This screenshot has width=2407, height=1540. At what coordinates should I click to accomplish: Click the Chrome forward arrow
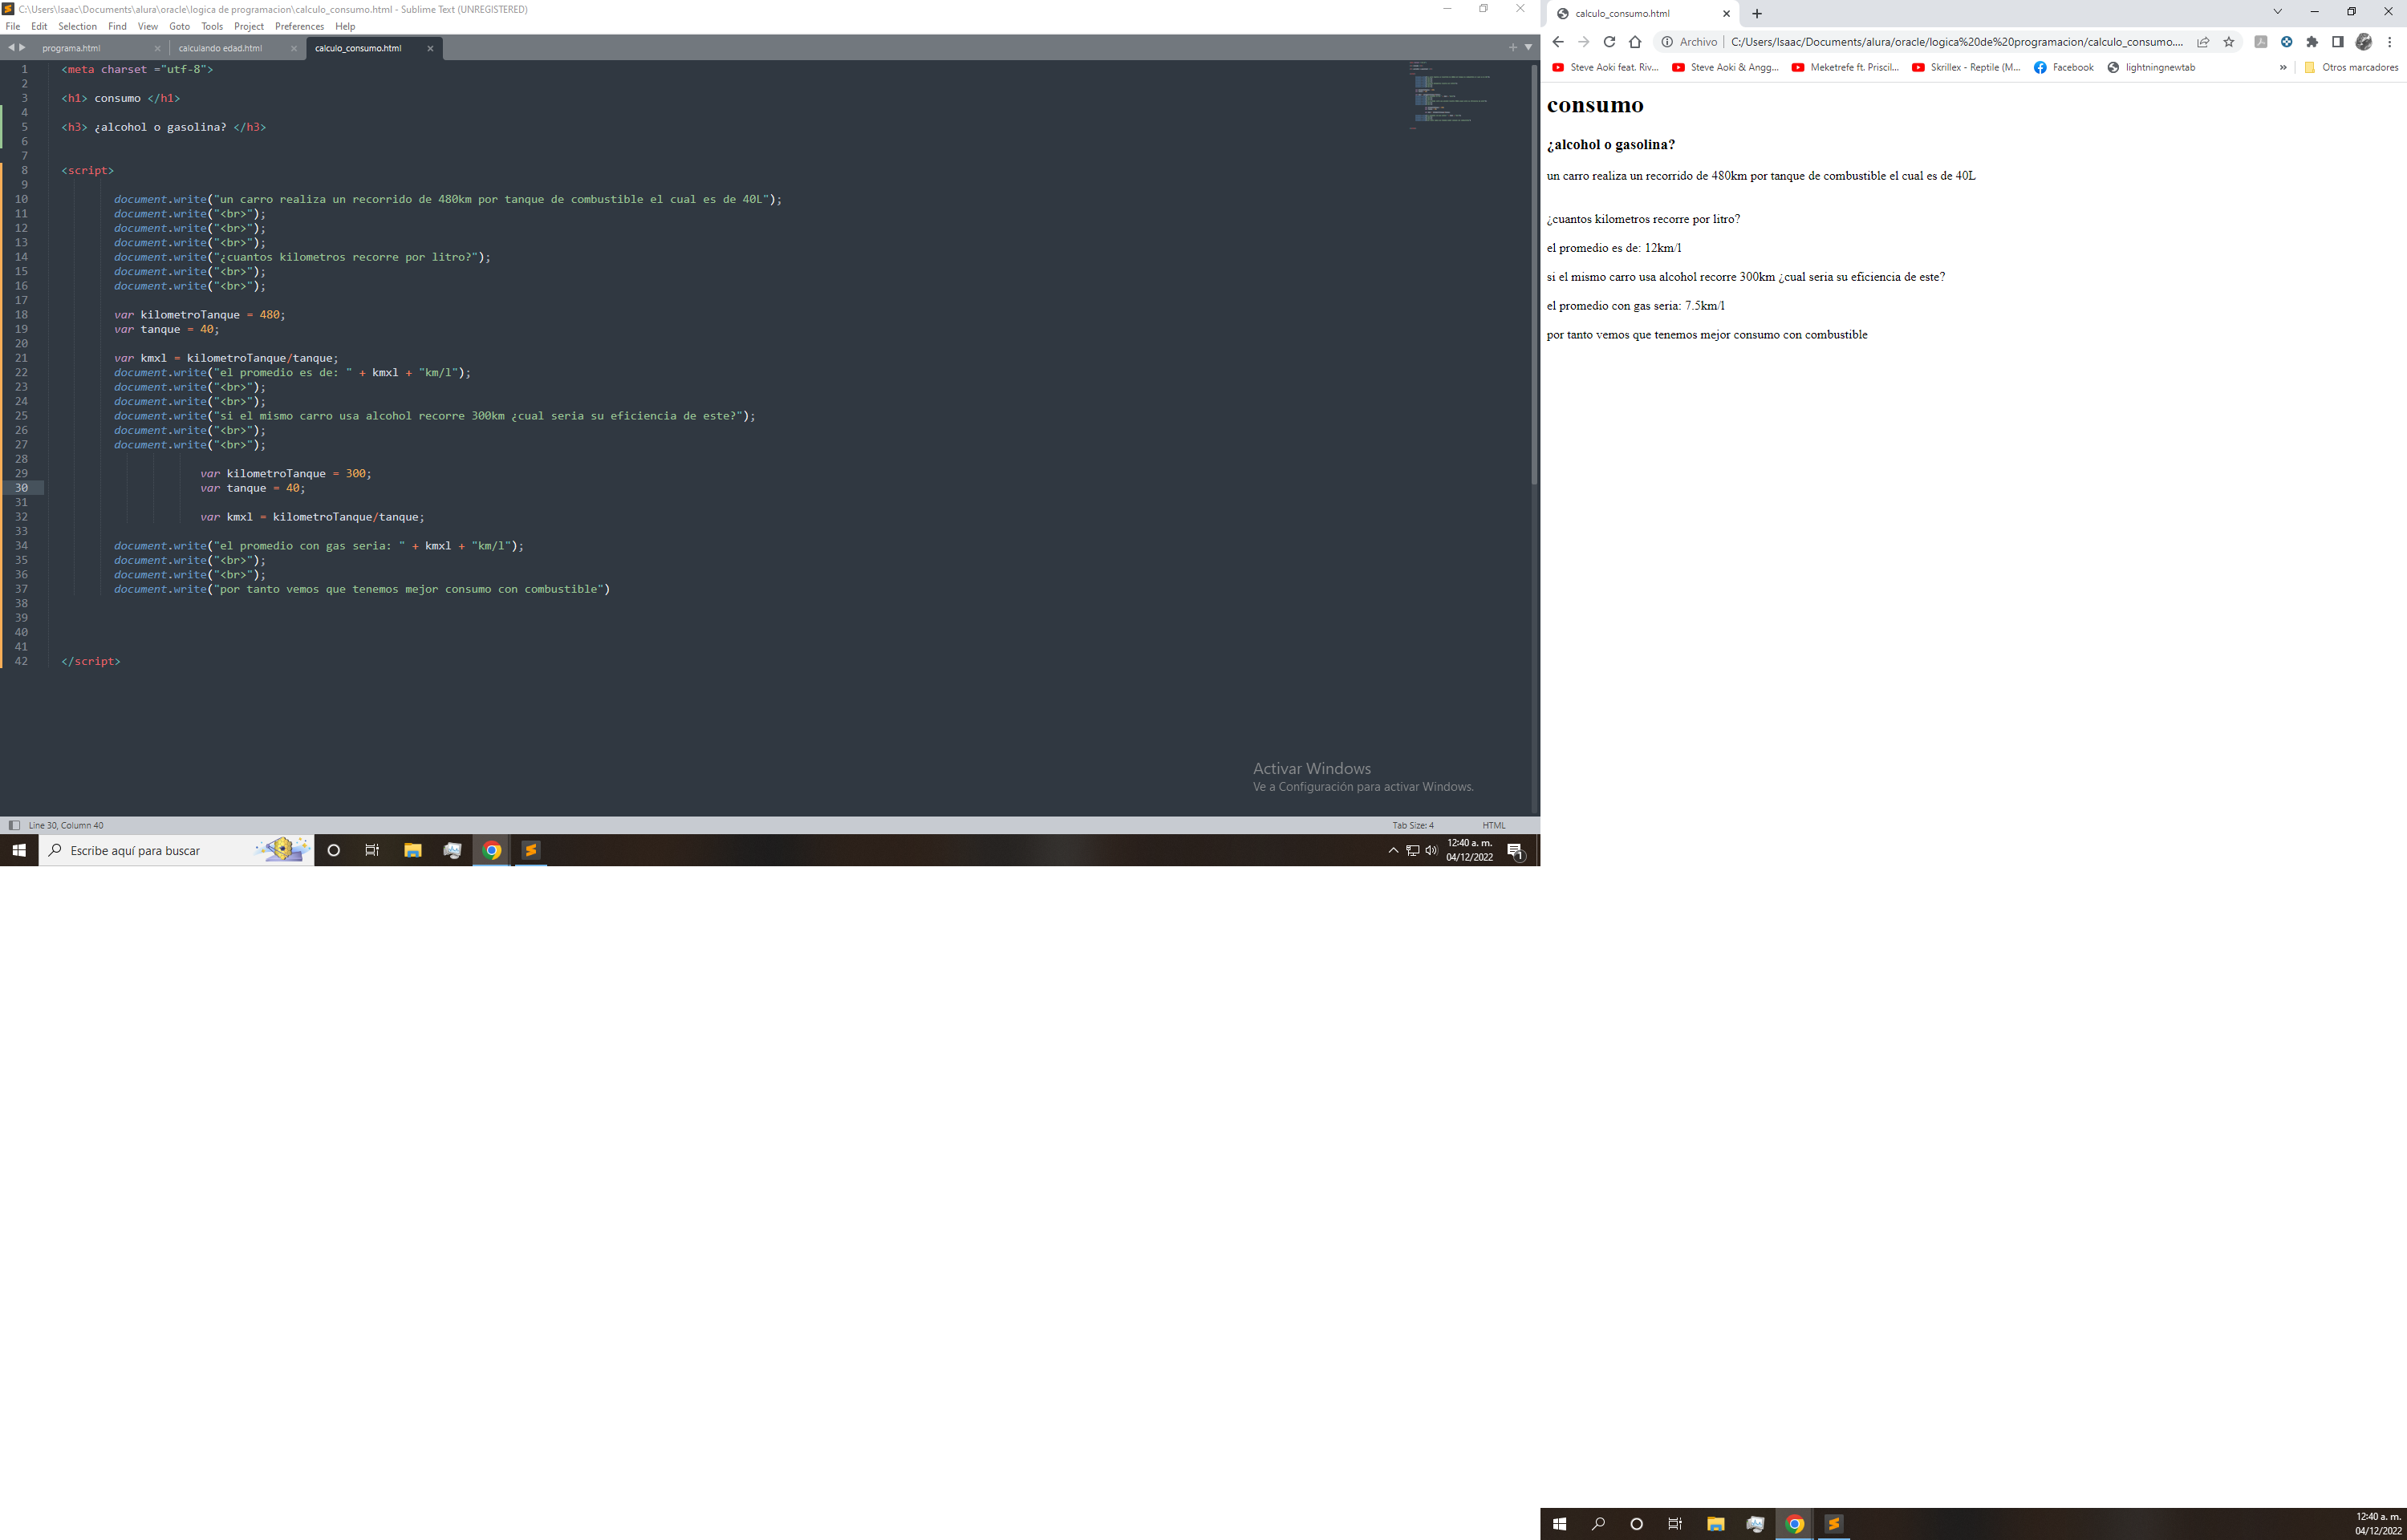coord(1583,42)
